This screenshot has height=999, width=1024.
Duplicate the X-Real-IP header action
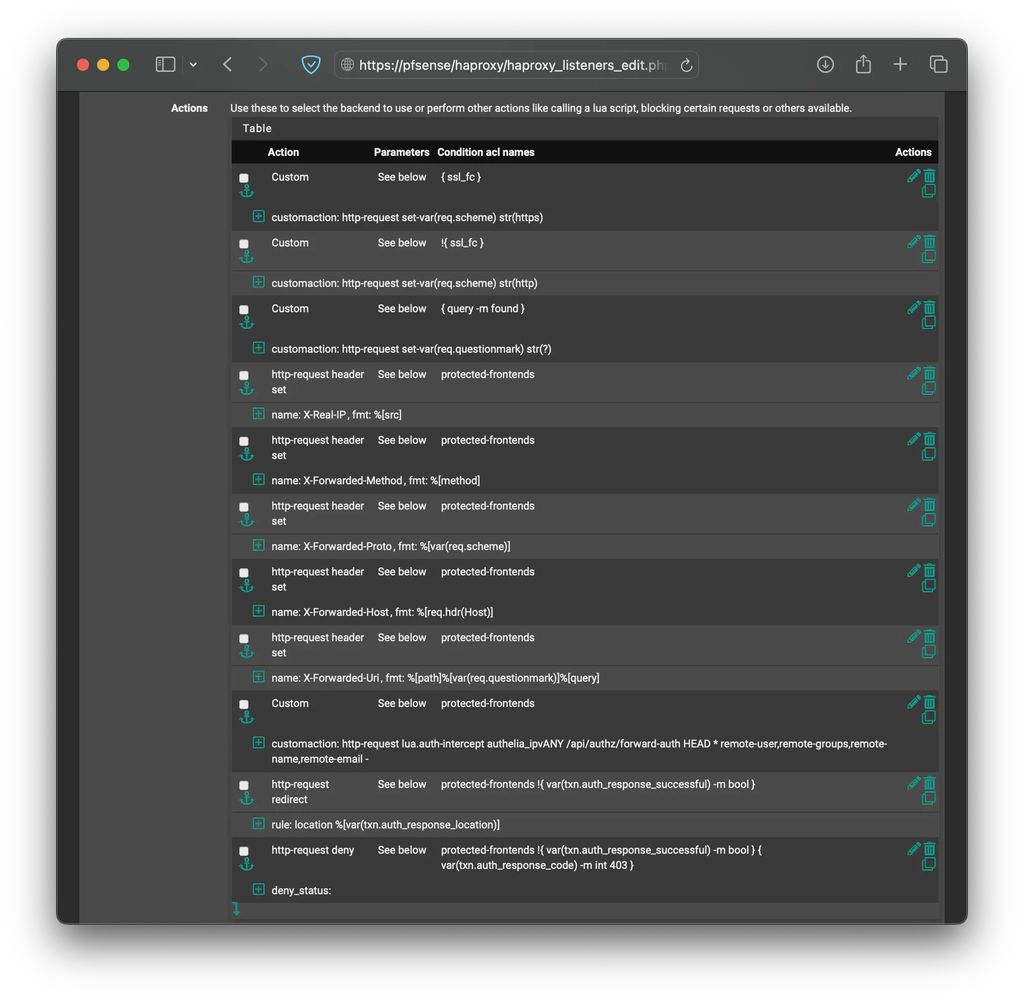click(929, 390)
